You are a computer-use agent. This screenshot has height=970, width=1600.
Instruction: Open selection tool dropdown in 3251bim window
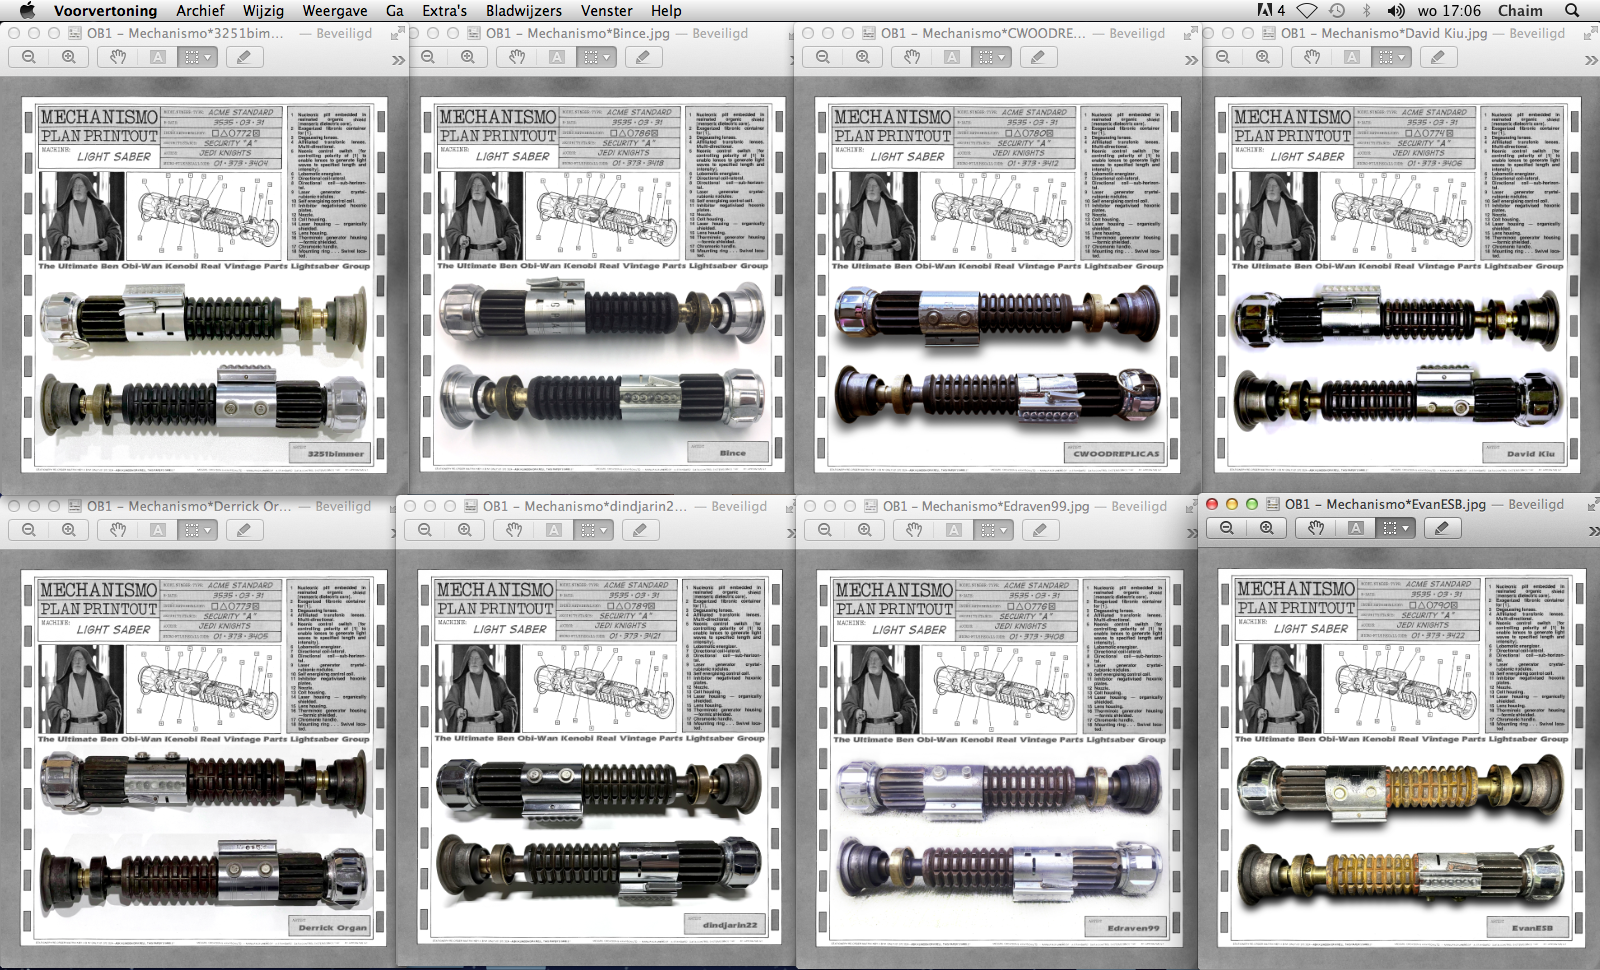pyautogui.click(x=197, y=57)
